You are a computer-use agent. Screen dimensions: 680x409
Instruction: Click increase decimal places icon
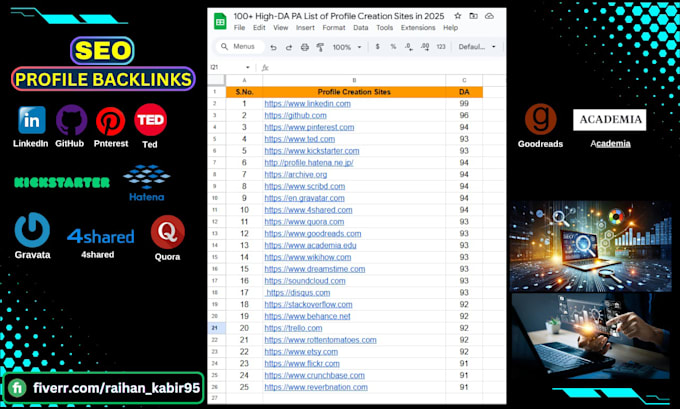click(x=425, y=47)
